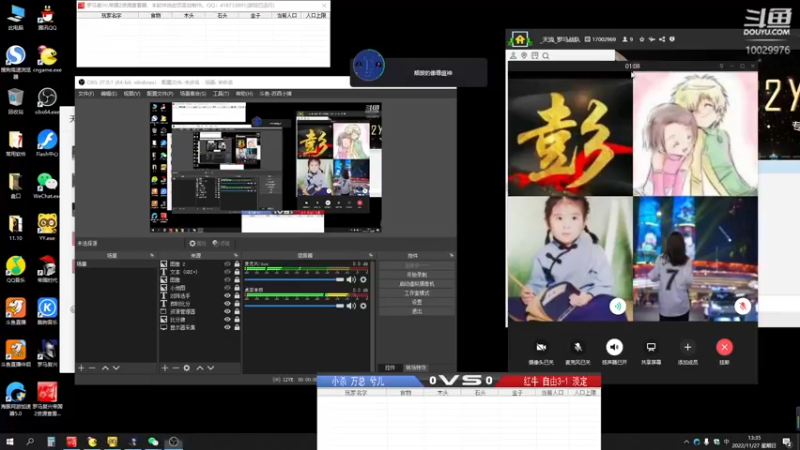Toggle visibility eye for 资源管理器 source
The width and height of the screenshot is (800, 450).
click(x=228, y=312)
